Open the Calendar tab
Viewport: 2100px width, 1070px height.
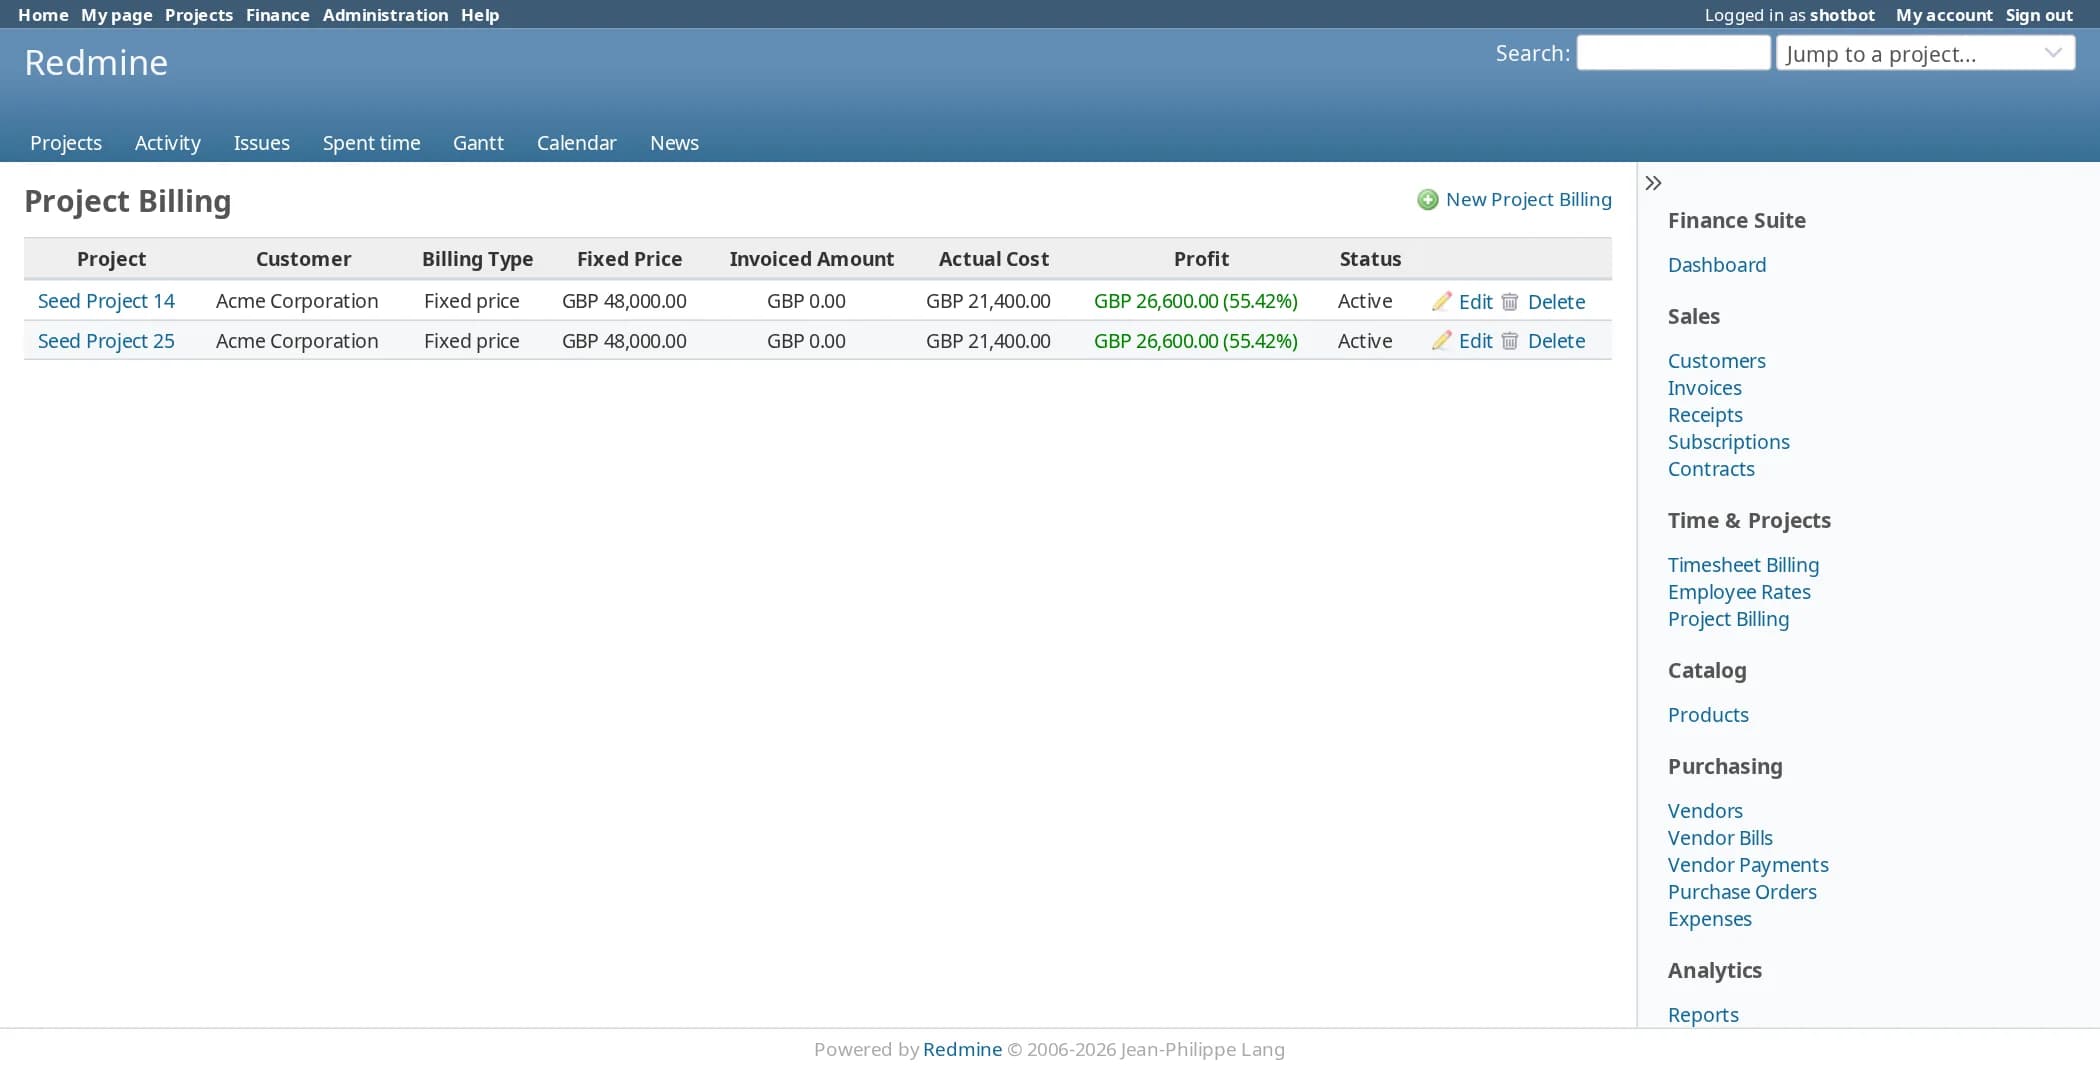tap(577, 143)
